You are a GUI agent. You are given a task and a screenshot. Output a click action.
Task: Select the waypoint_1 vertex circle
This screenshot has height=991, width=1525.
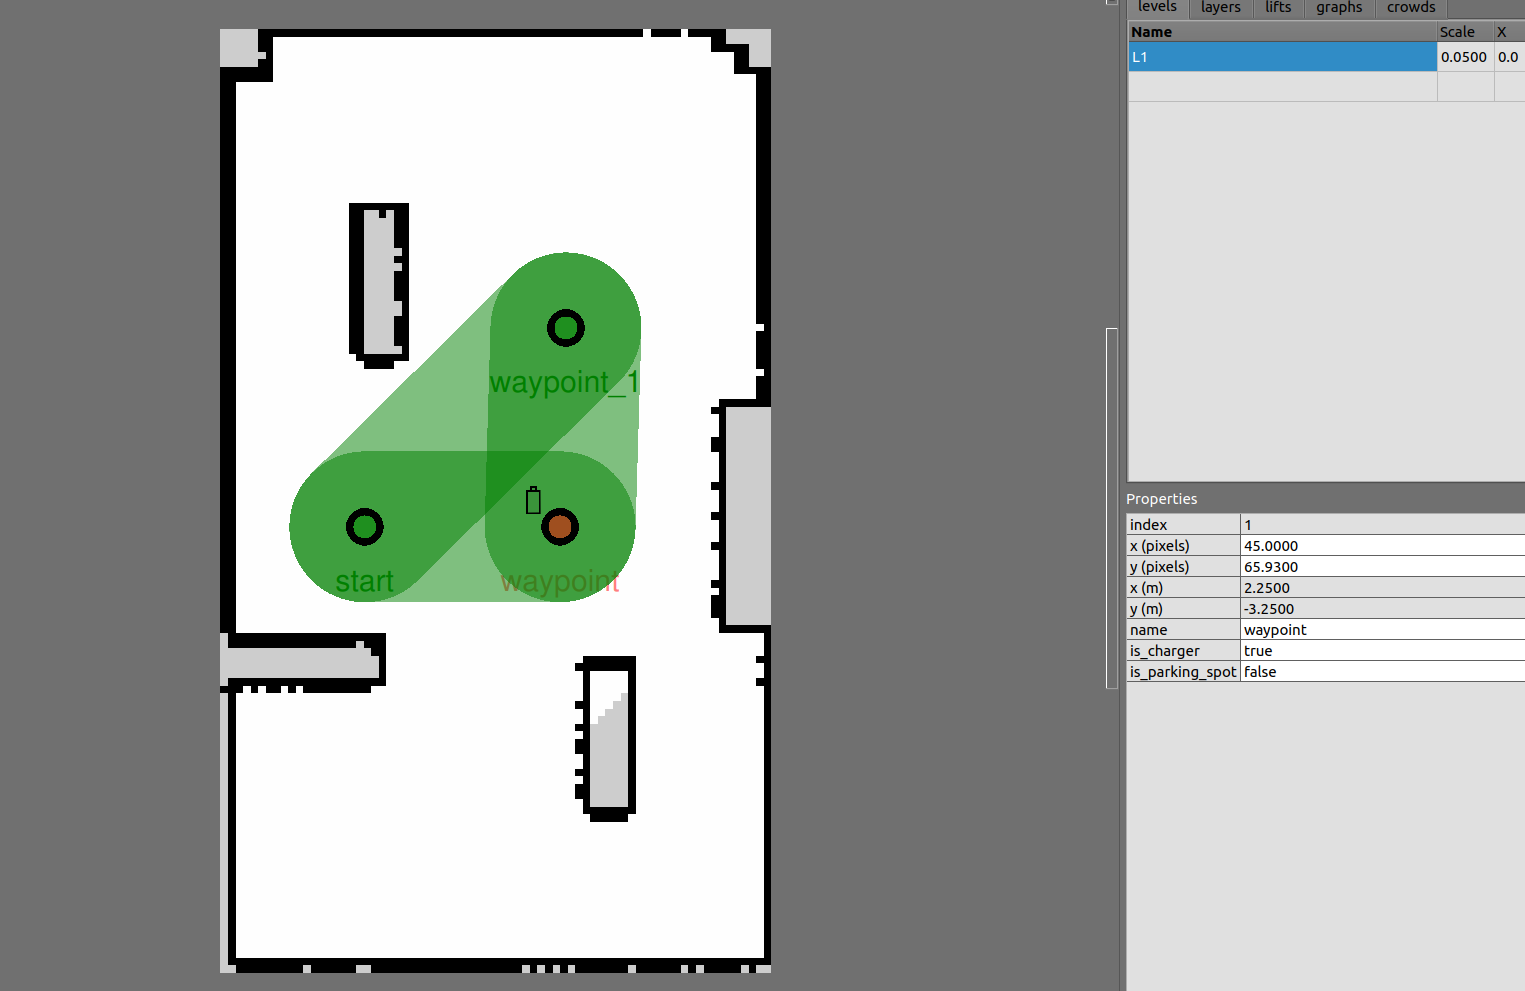[566, 327]
